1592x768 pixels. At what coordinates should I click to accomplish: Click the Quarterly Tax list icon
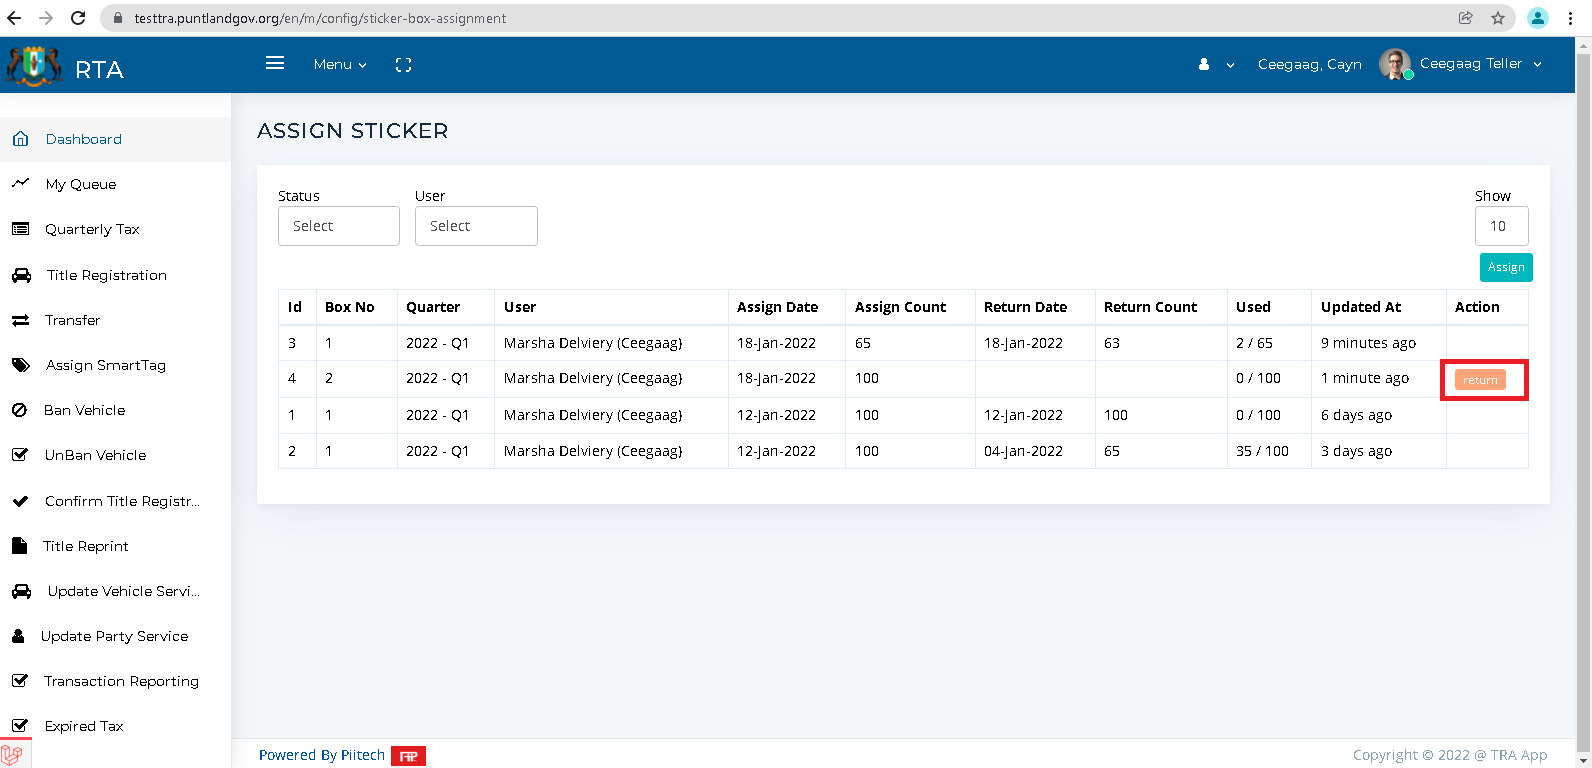20,229
